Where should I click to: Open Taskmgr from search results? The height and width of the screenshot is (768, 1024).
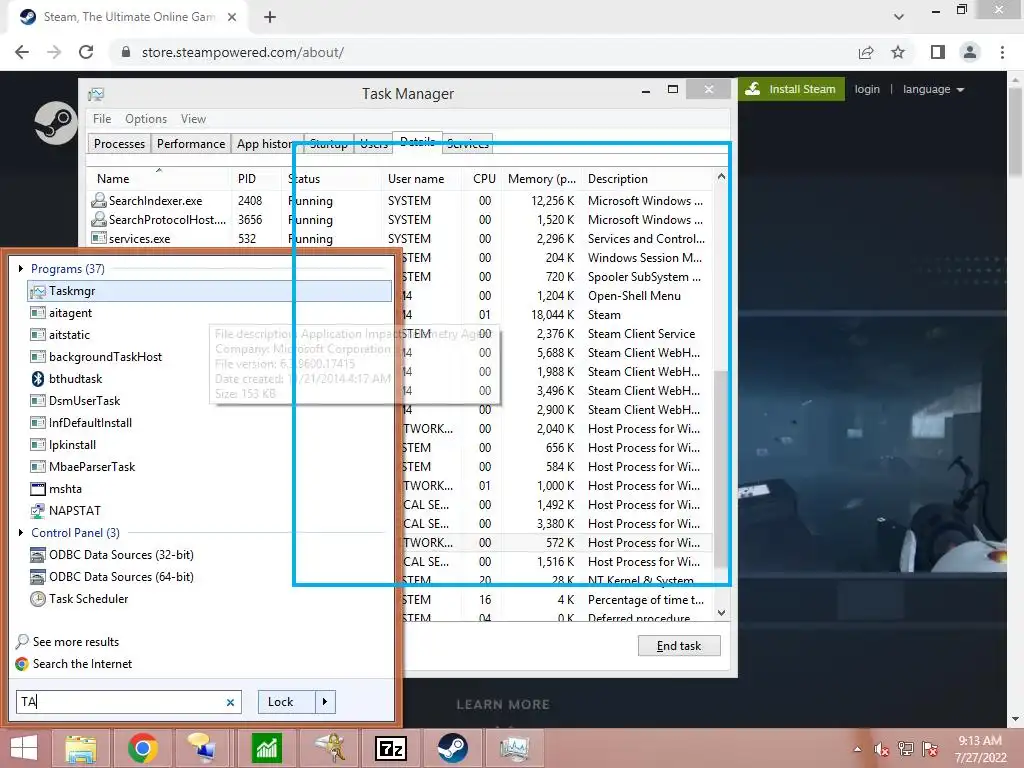[x=209, y=291]
